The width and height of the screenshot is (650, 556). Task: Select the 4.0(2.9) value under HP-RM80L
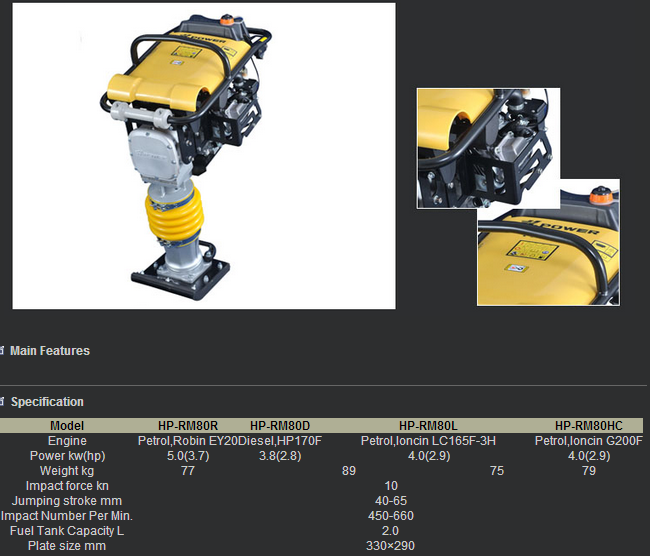[429, 456]
